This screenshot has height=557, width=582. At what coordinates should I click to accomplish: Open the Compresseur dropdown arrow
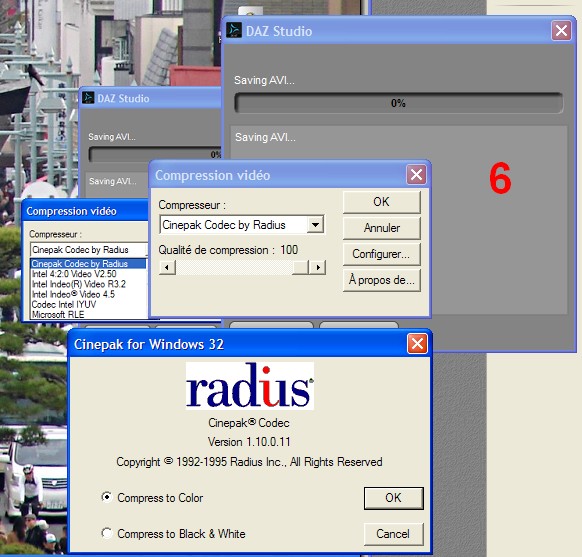click(315, 225)
